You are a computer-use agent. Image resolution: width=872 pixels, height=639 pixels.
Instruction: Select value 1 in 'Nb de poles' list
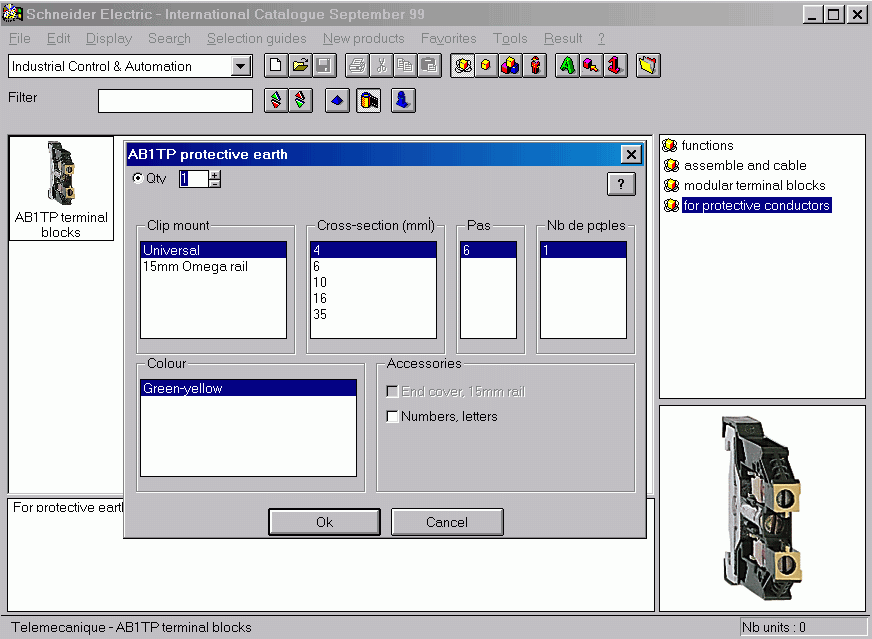pos(583,250)
